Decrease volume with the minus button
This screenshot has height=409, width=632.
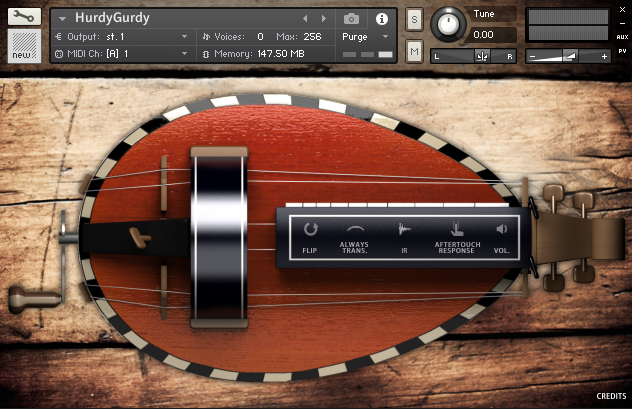[x=532, y=56]
